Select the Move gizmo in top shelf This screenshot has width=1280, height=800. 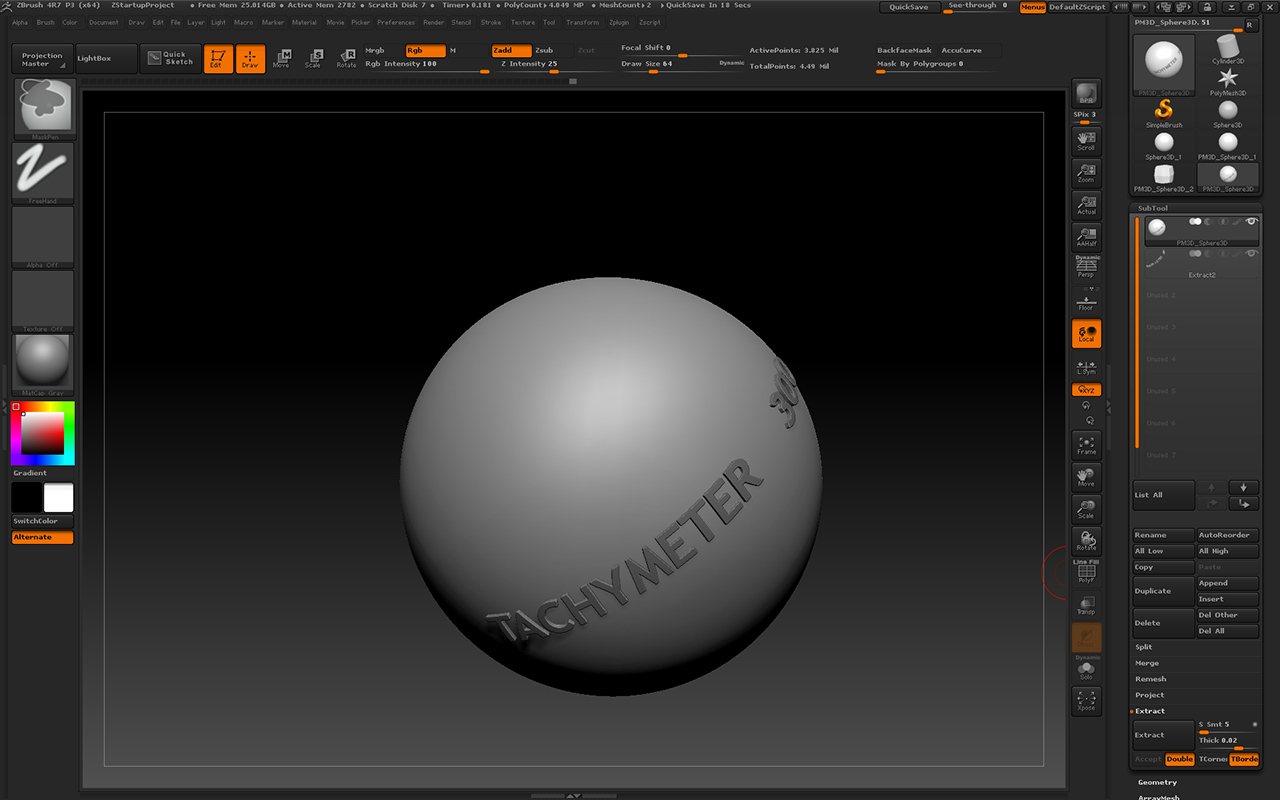point(282,59)
